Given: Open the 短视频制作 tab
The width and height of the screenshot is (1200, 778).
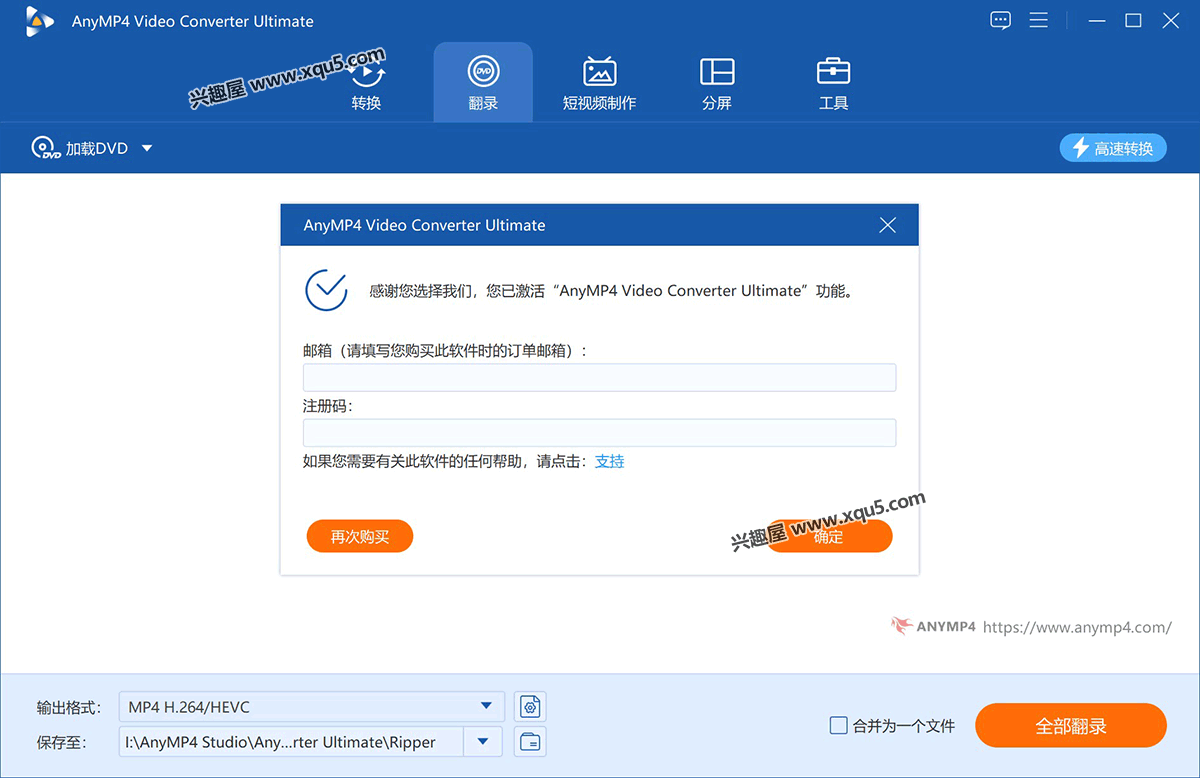Looking at the screenshot, I should [599, 84].
